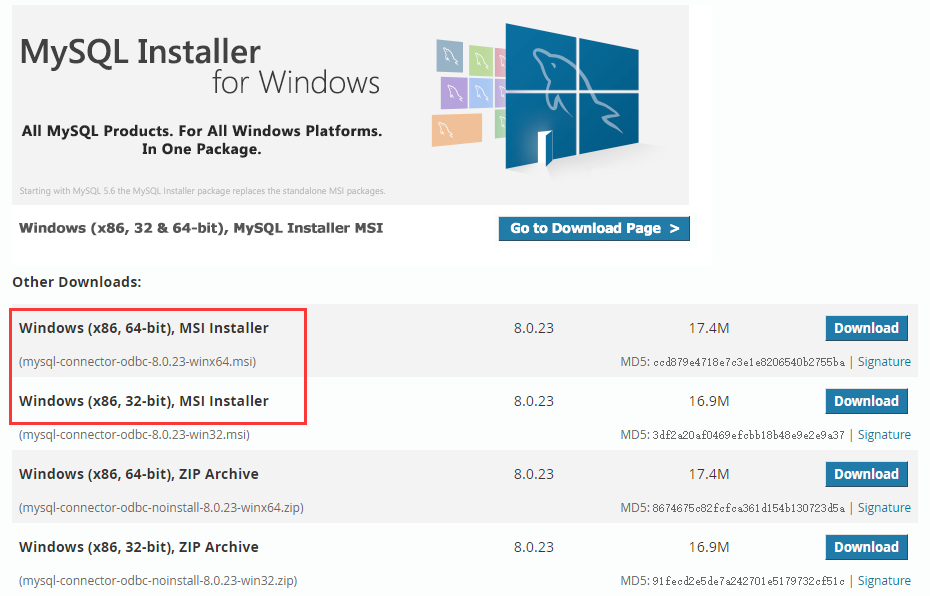Click the bright green dolphin tile in banner
The width and height of the screenshot is (930, 596).
click(x=483, y=61)
